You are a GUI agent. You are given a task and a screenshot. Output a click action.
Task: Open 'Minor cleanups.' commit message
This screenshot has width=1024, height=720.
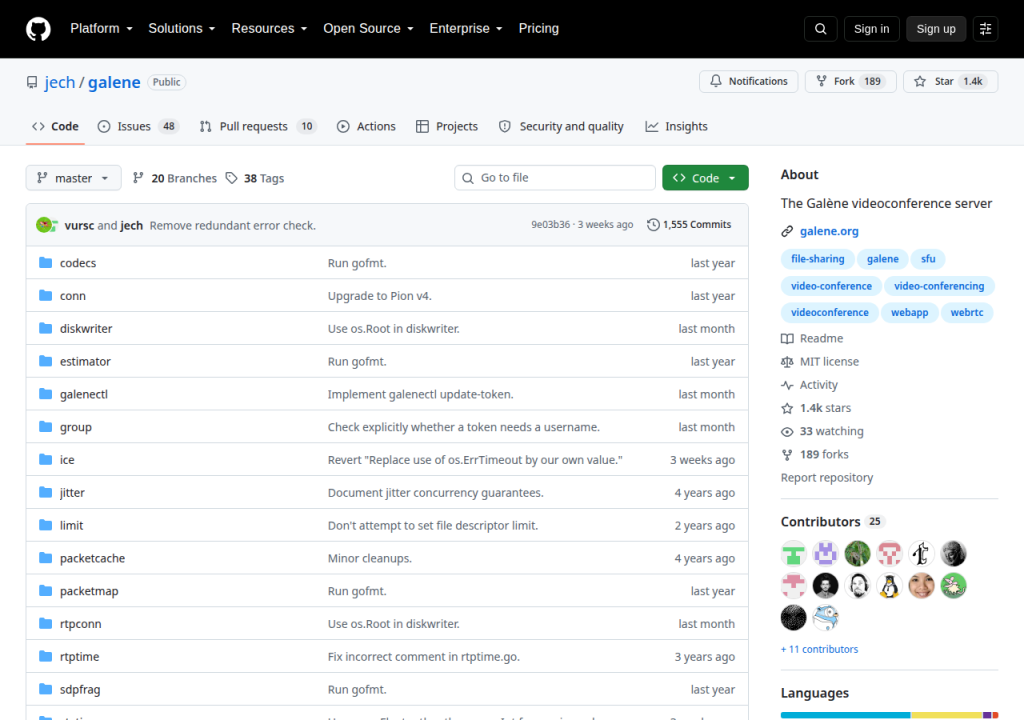370,559
